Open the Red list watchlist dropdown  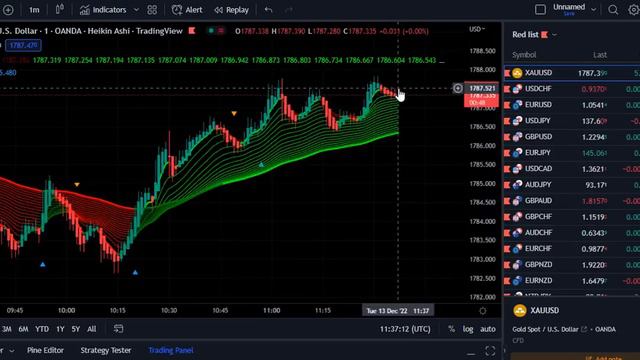534,35
